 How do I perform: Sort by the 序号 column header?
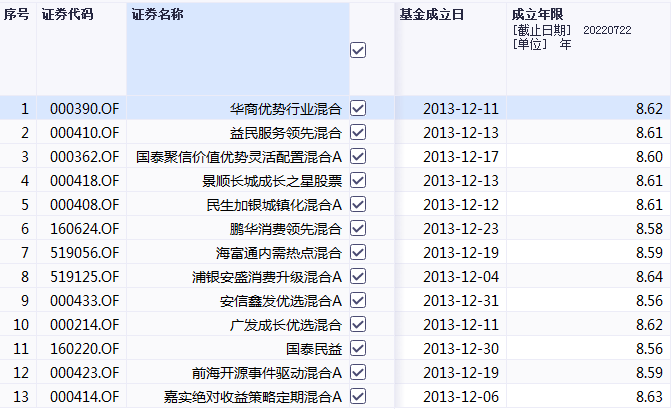pos(17,15)
